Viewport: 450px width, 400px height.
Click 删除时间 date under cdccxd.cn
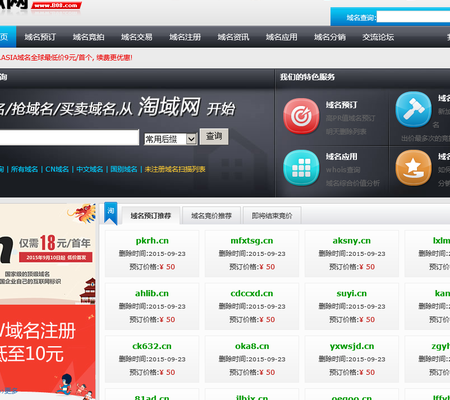coord(252,306)
